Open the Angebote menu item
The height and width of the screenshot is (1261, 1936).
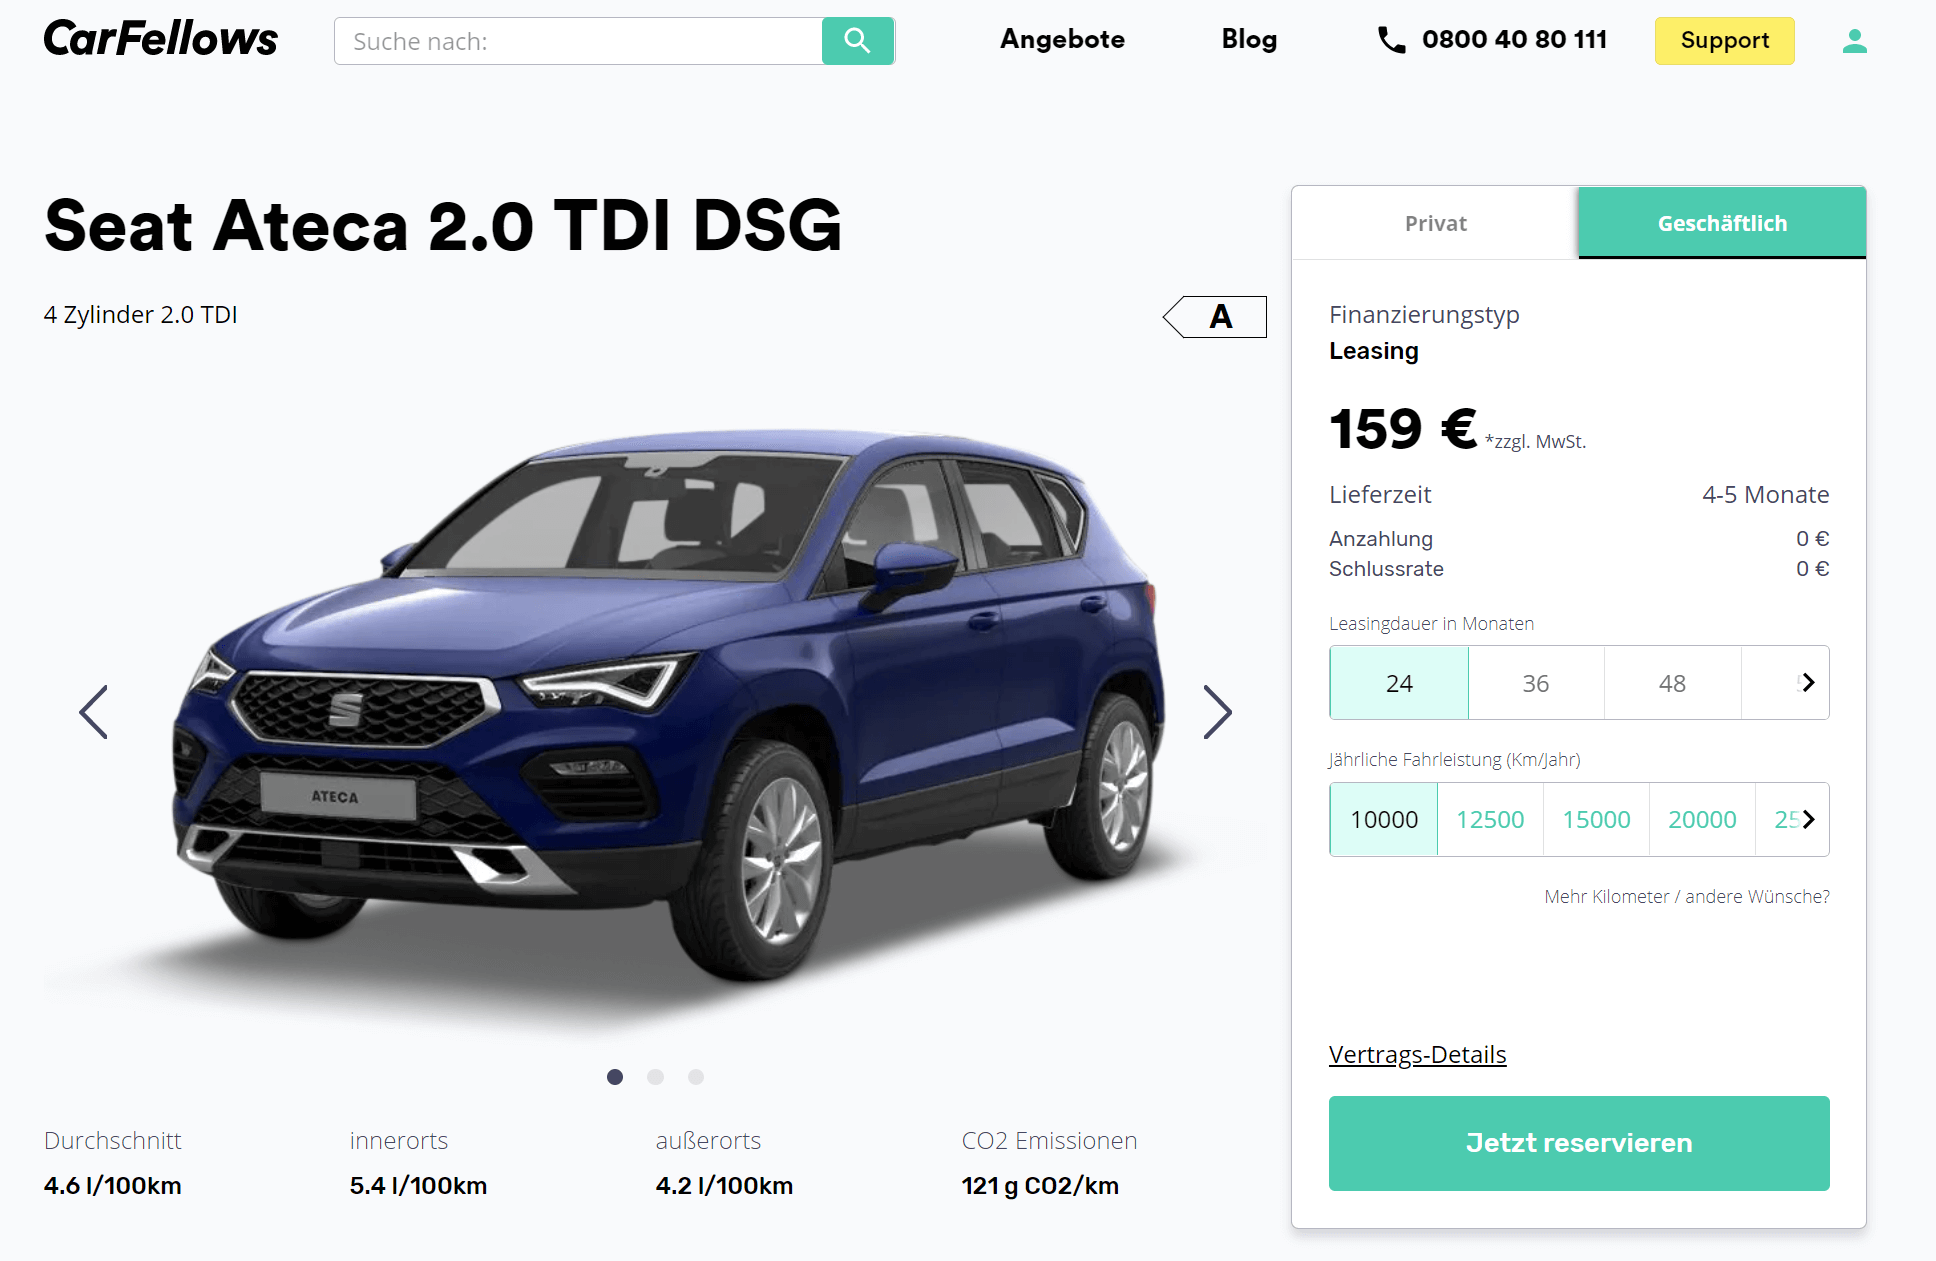[x=1062, y=40]
